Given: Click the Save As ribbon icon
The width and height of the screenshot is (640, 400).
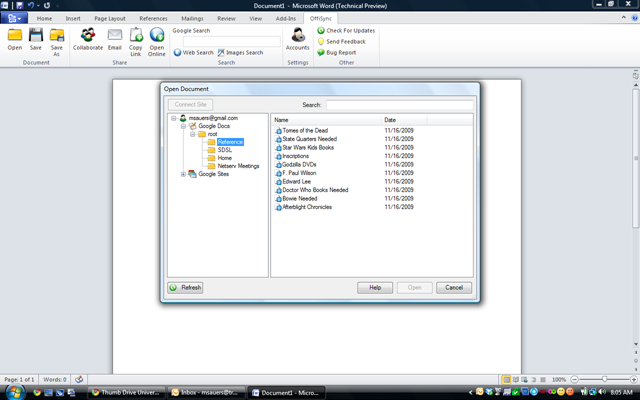Looking at the screenshot, I should [x=57, y=42].
